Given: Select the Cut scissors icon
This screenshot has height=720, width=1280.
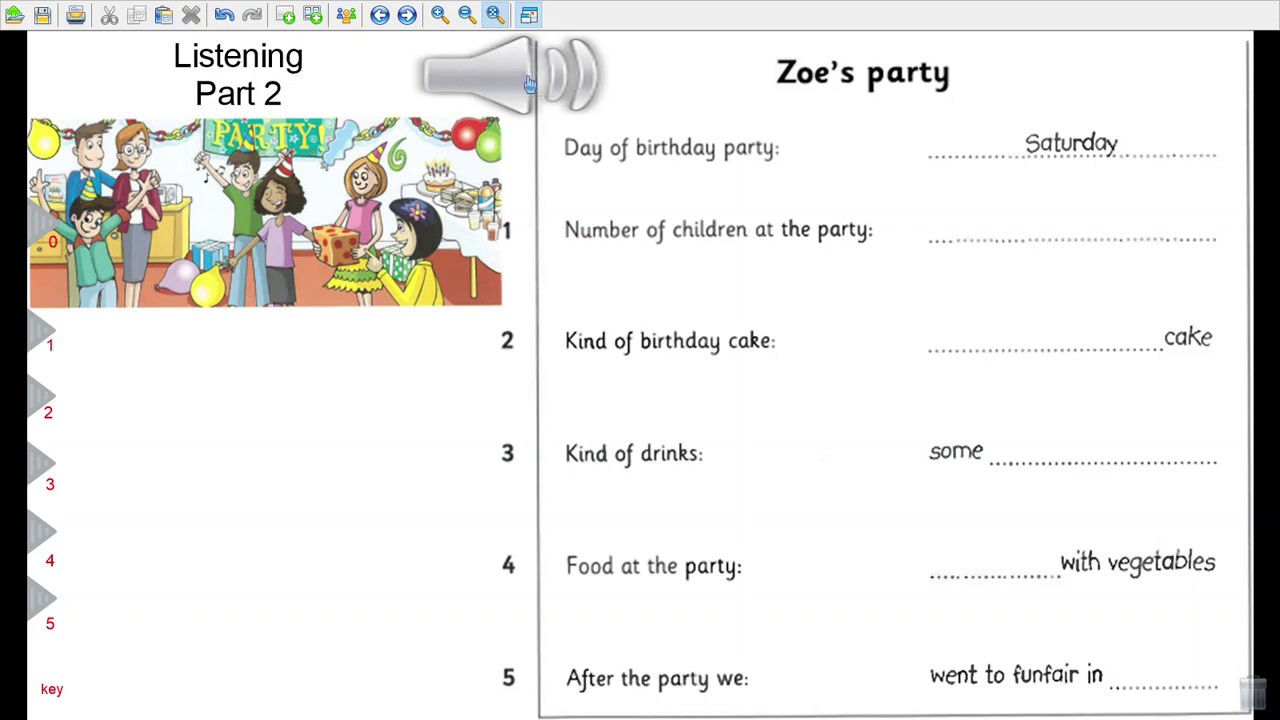Looking at the screenshot, I should click(109, 15).
